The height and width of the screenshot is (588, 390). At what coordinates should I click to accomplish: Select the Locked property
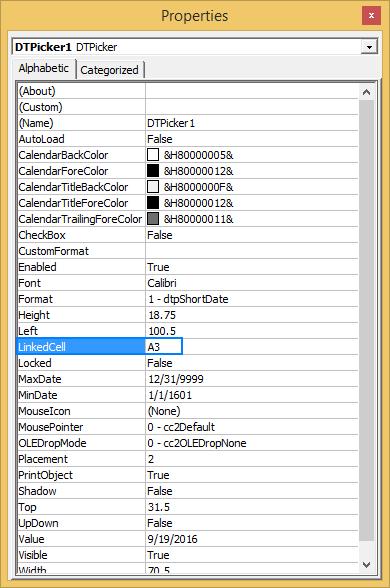click(35, 363)
